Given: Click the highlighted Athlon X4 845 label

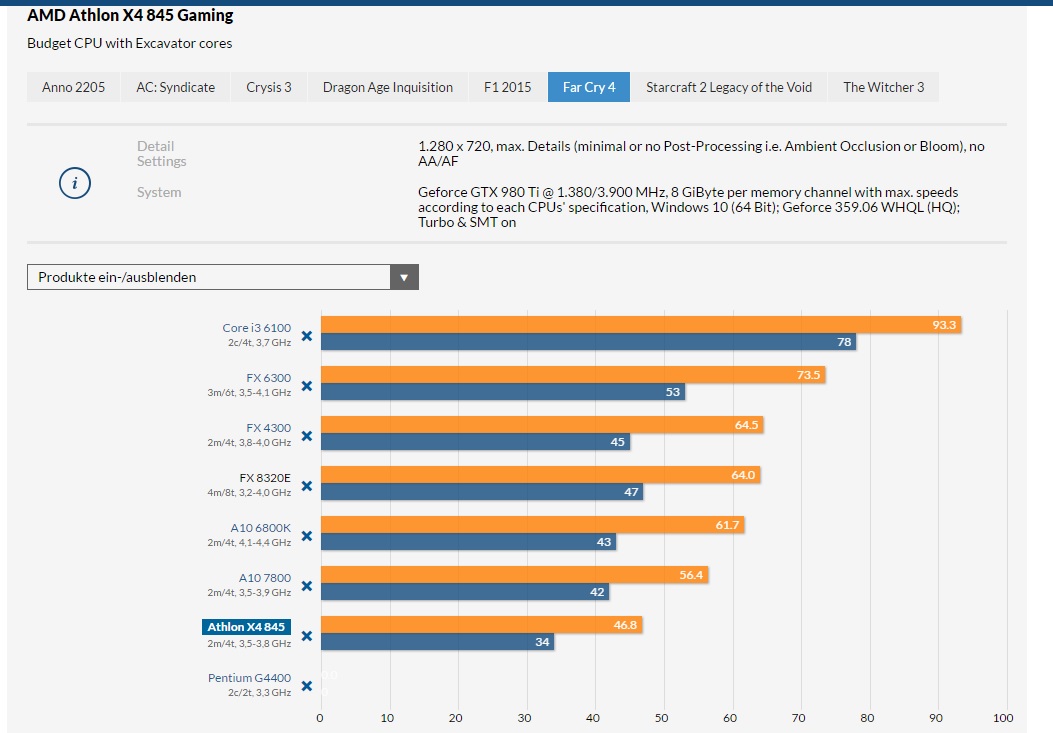Looking at the screenshot, I should point(246,627).
